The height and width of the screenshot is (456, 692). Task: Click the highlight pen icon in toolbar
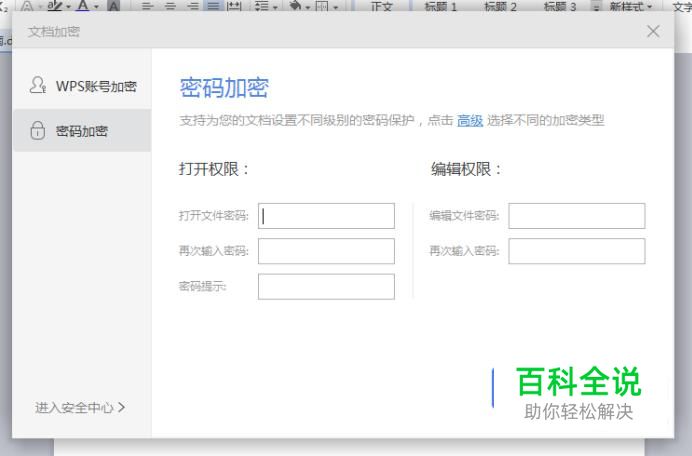tap(55, 5)
